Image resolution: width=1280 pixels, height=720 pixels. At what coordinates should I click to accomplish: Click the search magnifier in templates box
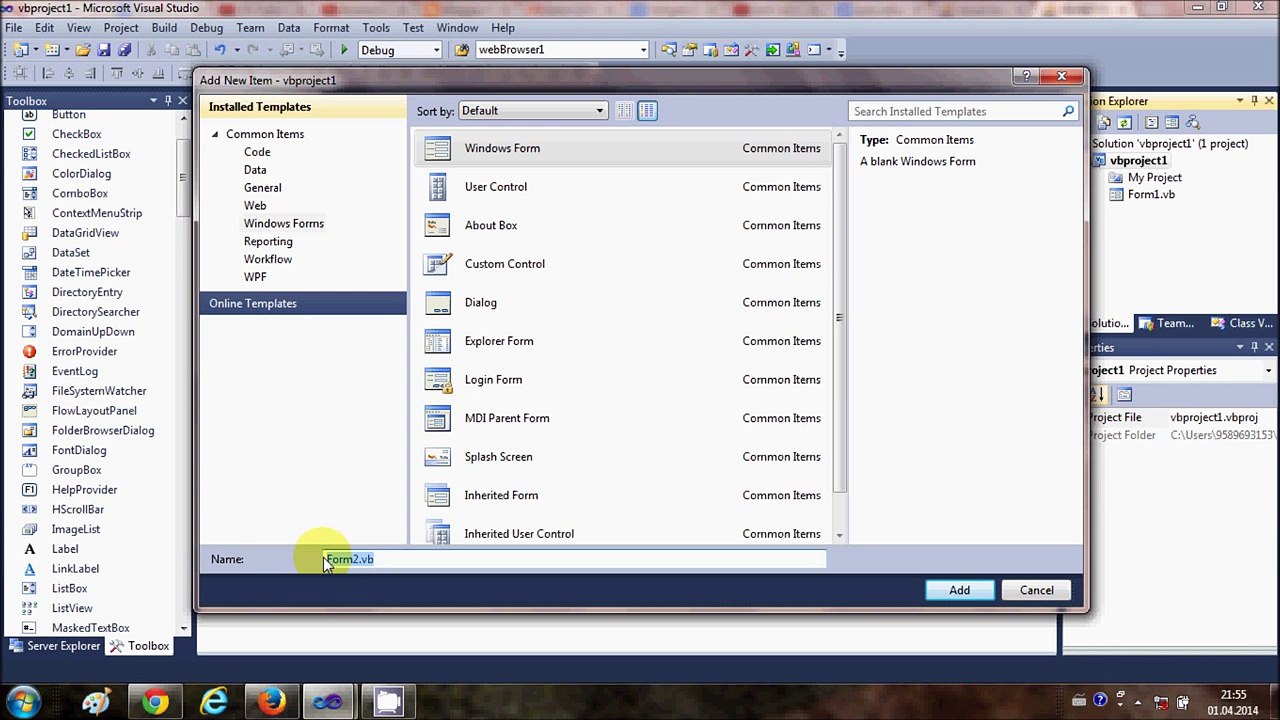coord(1068,111)
